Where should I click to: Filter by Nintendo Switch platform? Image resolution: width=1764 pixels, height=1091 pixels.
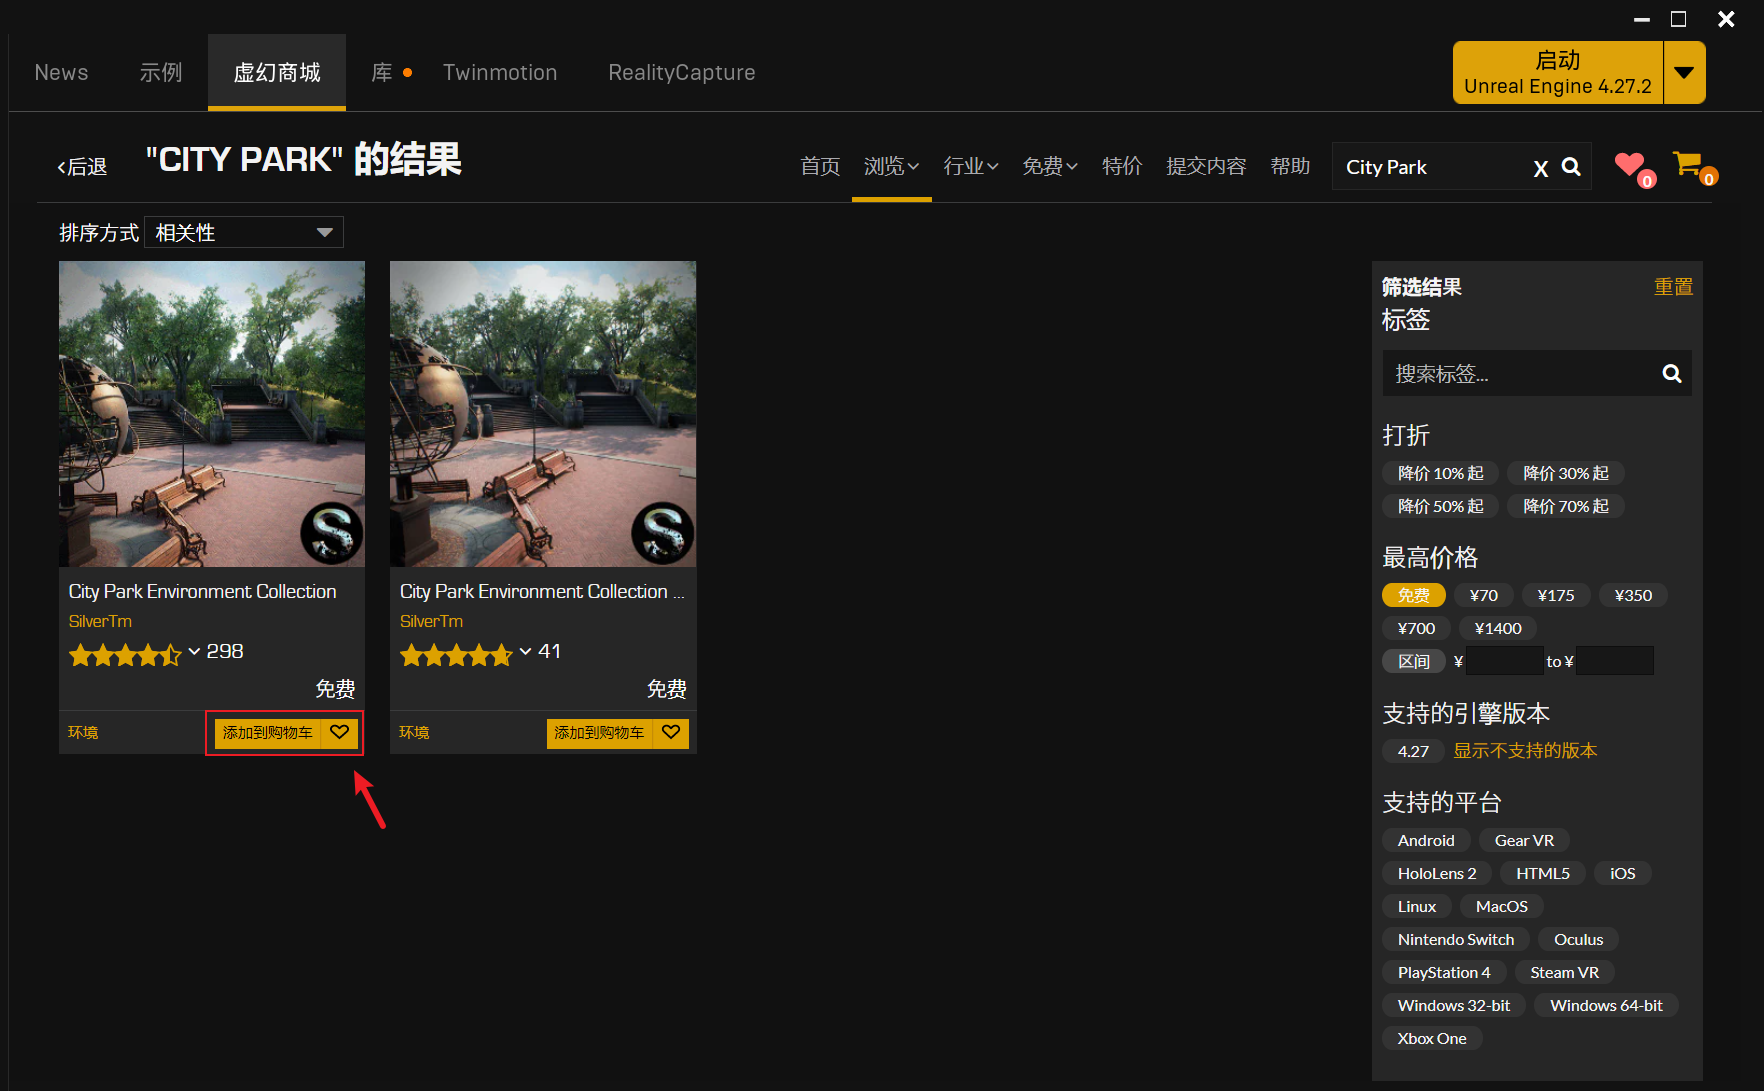1456,939
